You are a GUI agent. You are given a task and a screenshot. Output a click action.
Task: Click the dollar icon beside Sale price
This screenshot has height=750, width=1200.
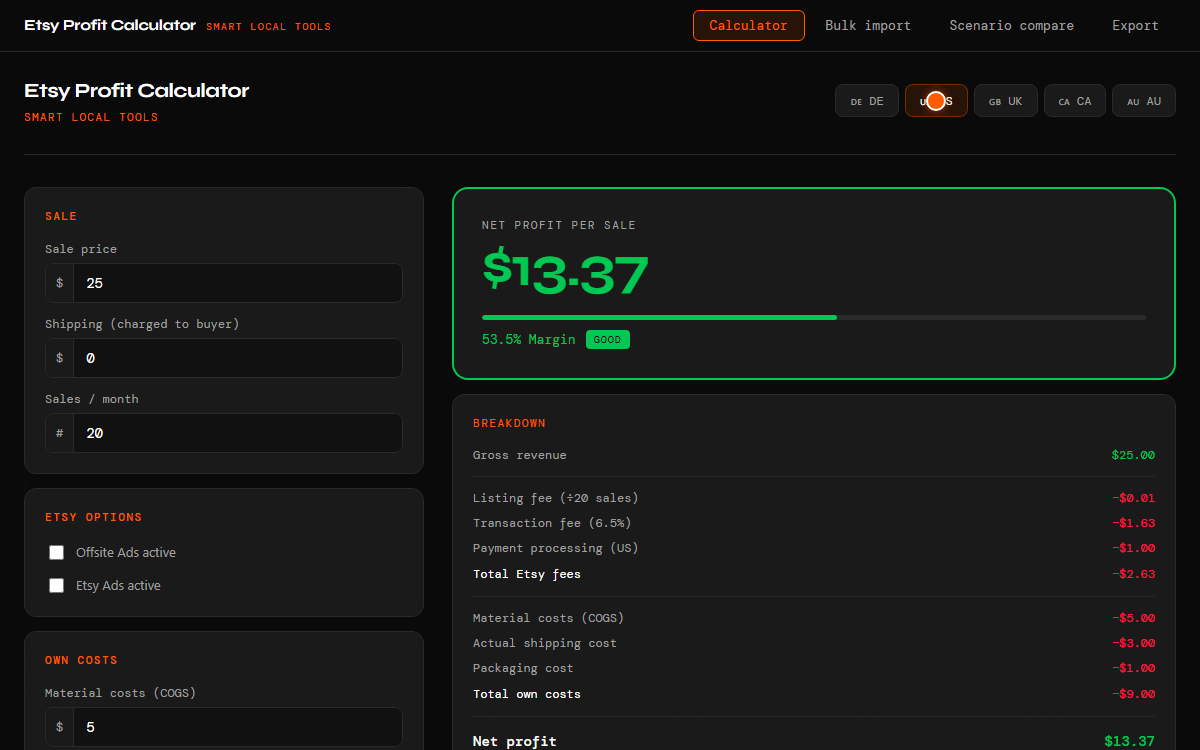point(60,283)
